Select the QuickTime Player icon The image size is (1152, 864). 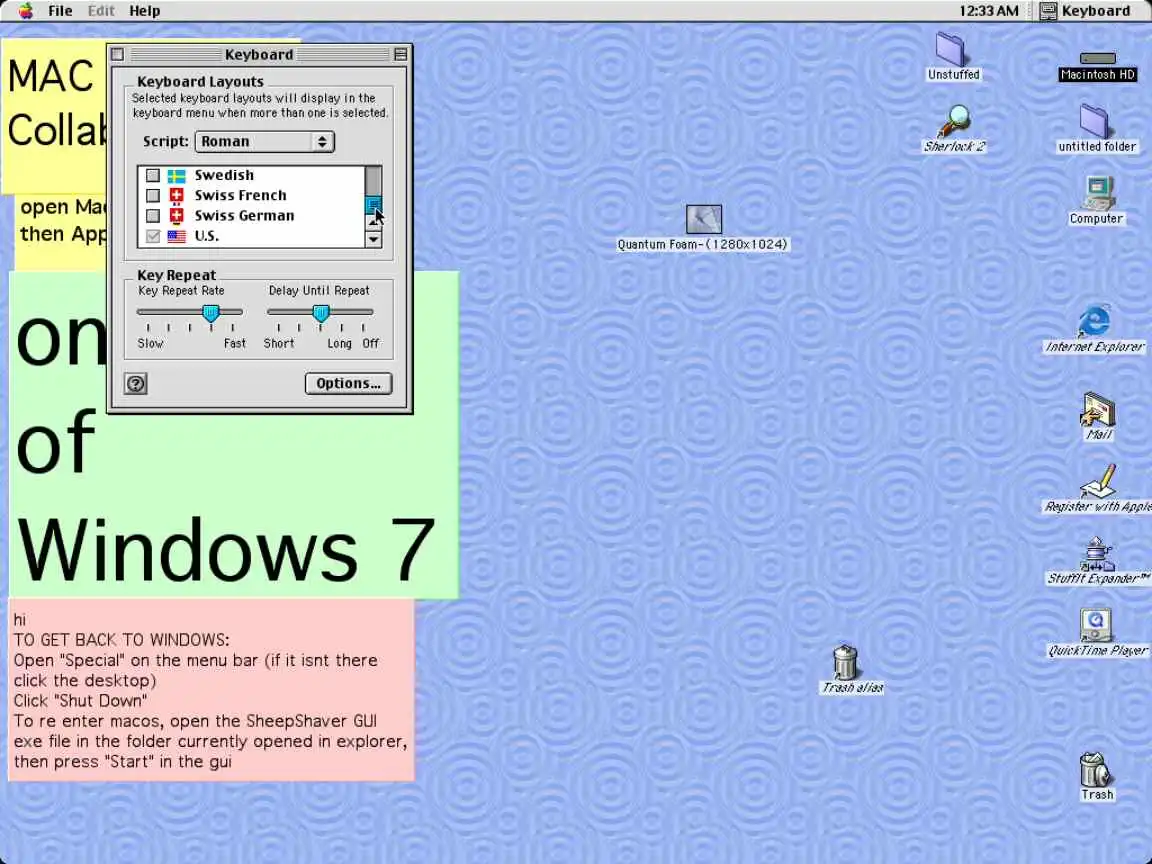(1095, 625)
